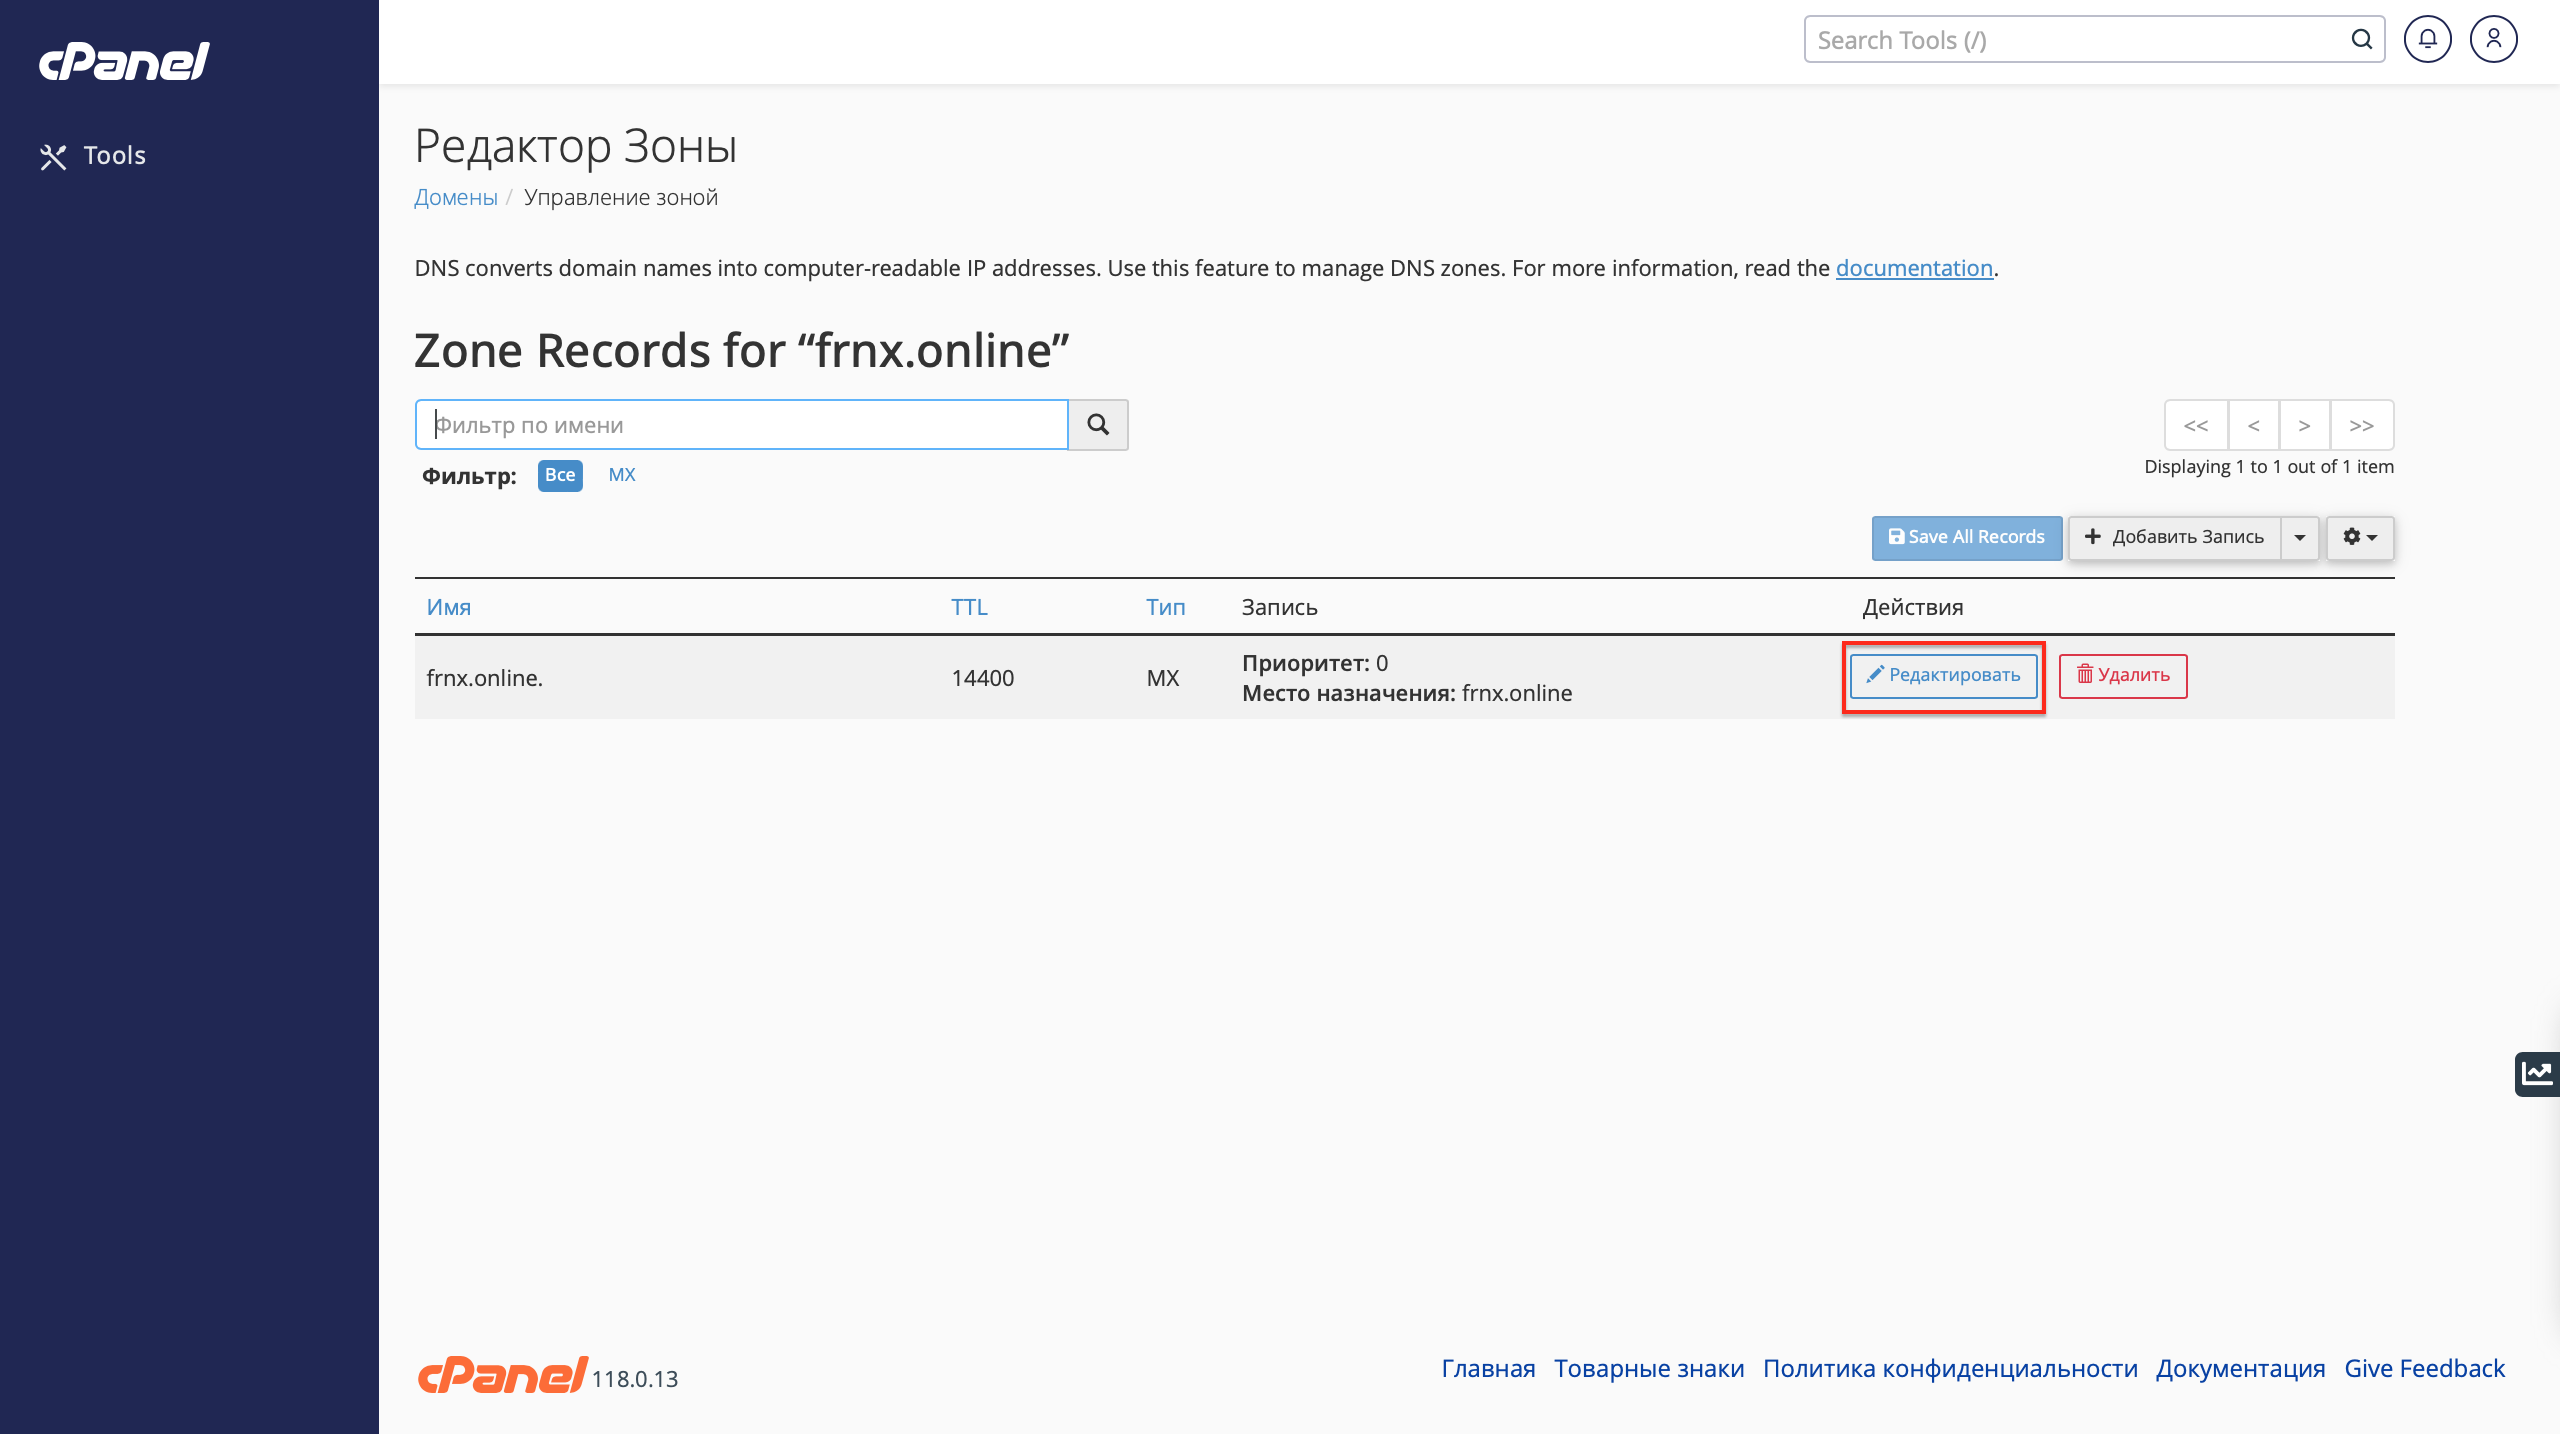Expand the Добавить Запись dropdown arrow
2560x1434 pixels.
[2300, 537]
